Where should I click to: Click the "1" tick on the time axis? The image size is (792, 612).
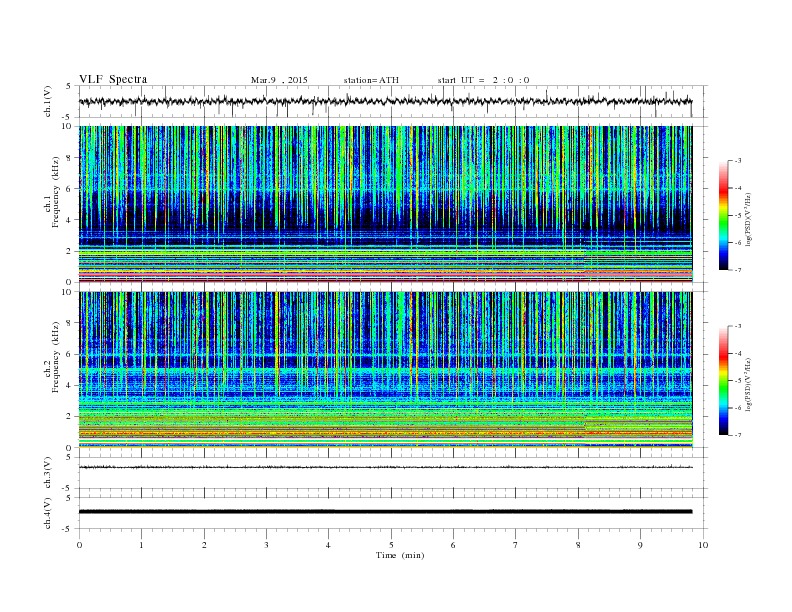pos(141,545)
